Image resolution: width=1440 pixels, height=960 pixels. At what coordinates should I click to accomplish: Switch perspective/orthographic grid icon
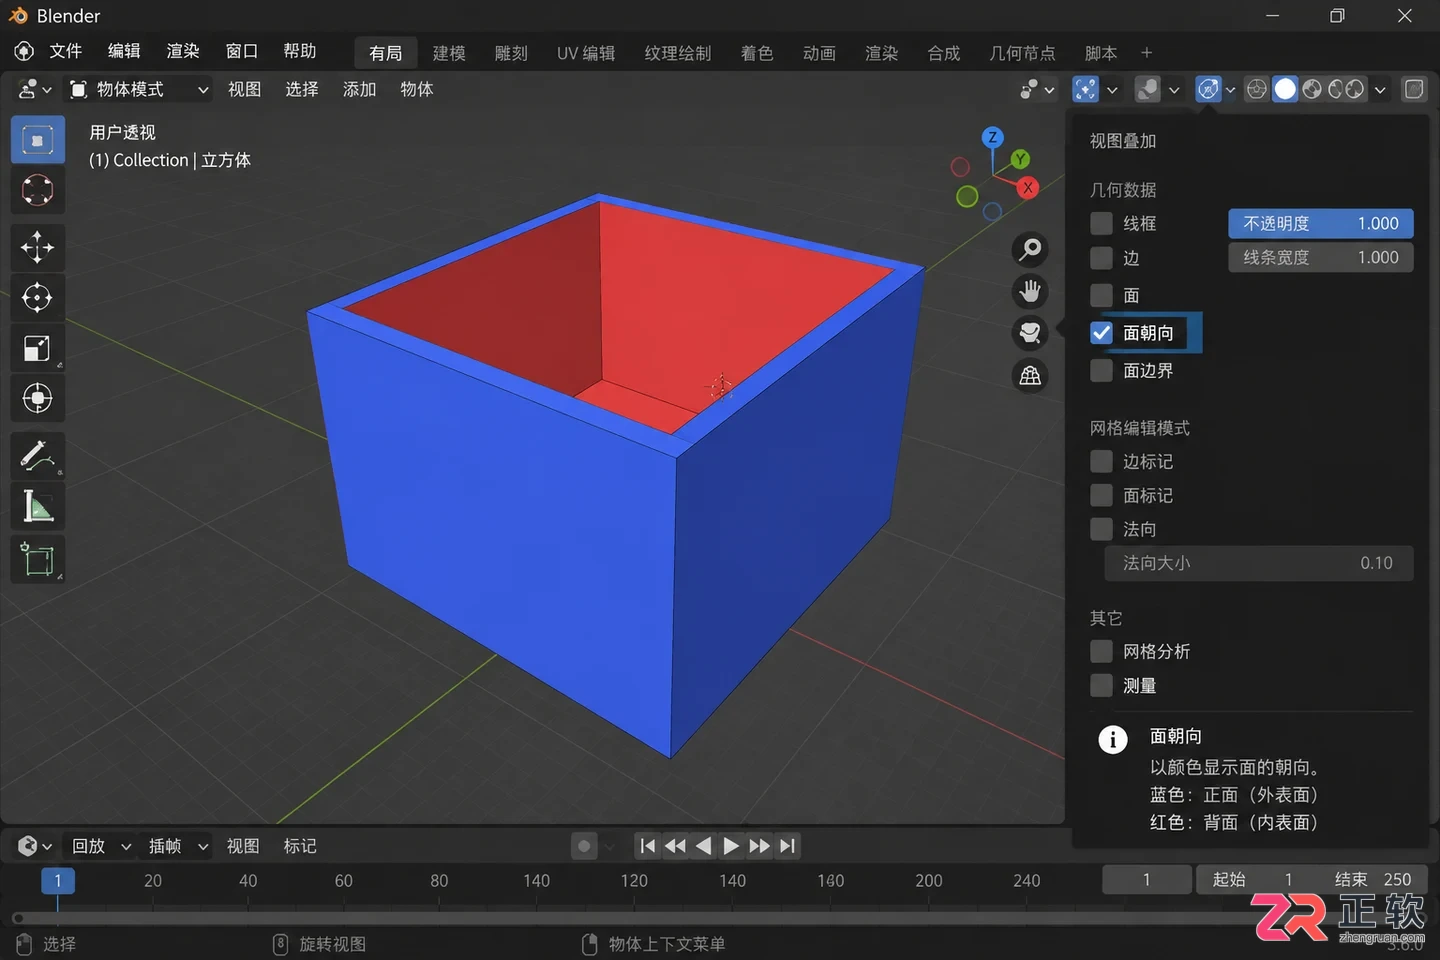pos(1030,376)
